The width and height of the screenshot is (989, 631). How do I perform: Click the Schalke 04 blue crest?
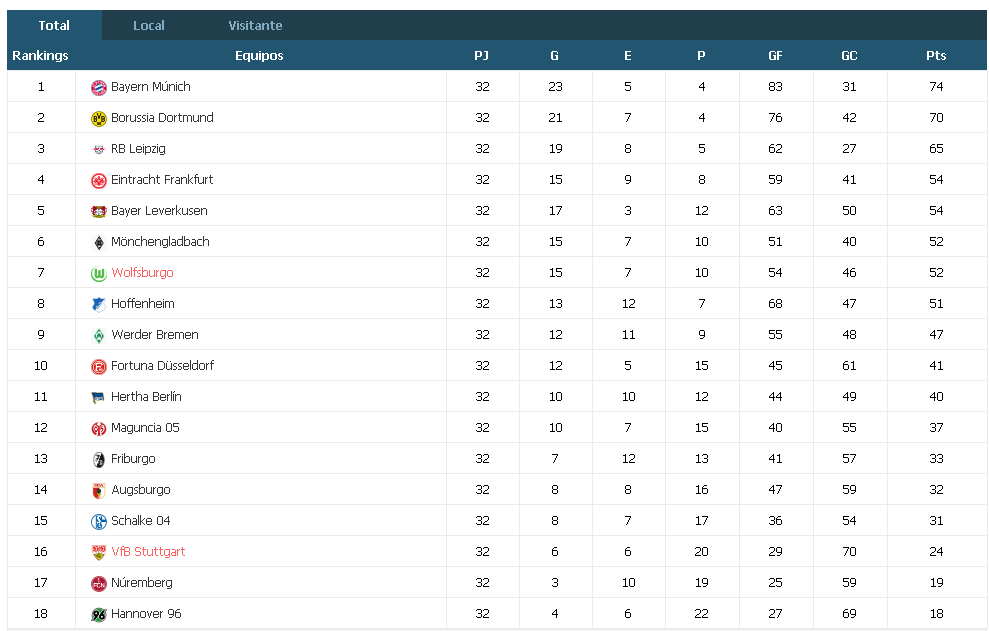coord(98,521)
